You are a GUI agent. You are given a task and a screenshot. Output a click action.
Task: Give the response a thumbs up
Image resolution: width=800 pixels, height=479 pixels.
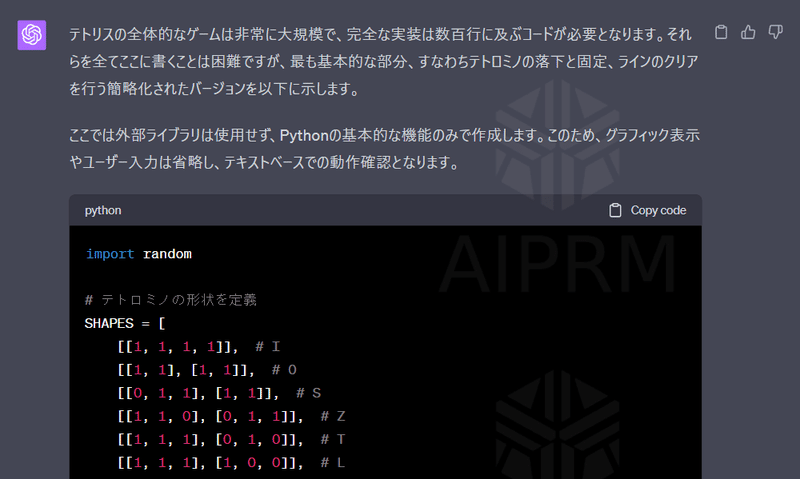pyautogui.click(x=748, y=32)
